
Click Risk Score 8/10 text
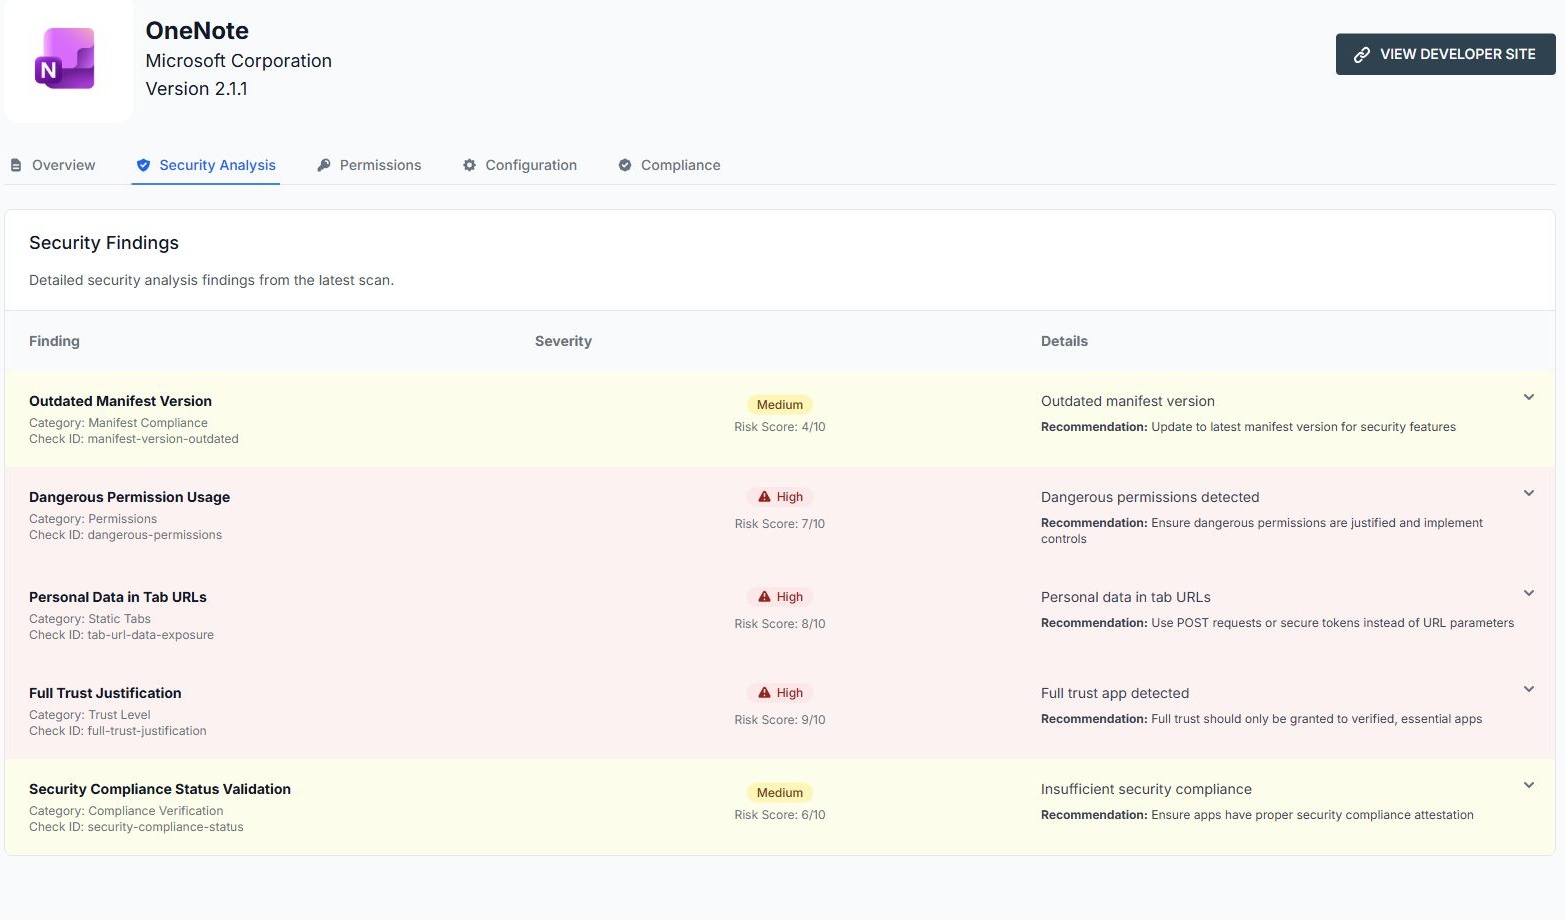click(780, 624)
